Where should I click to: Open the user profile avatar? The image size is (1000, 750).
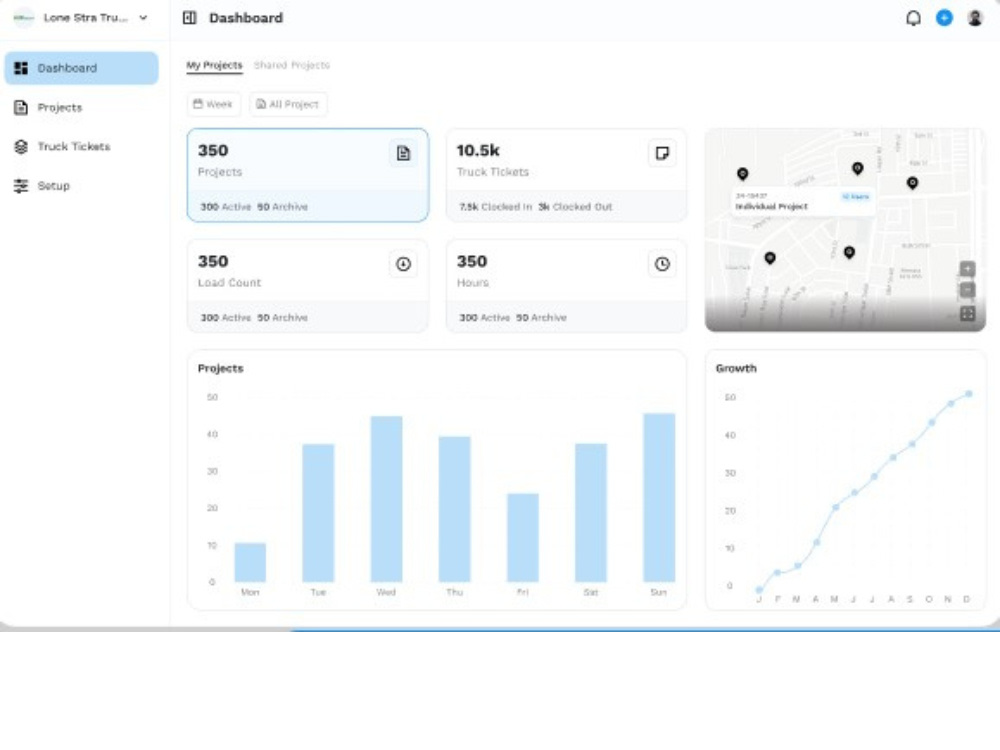pyautogui.click(x=975, y=18)
